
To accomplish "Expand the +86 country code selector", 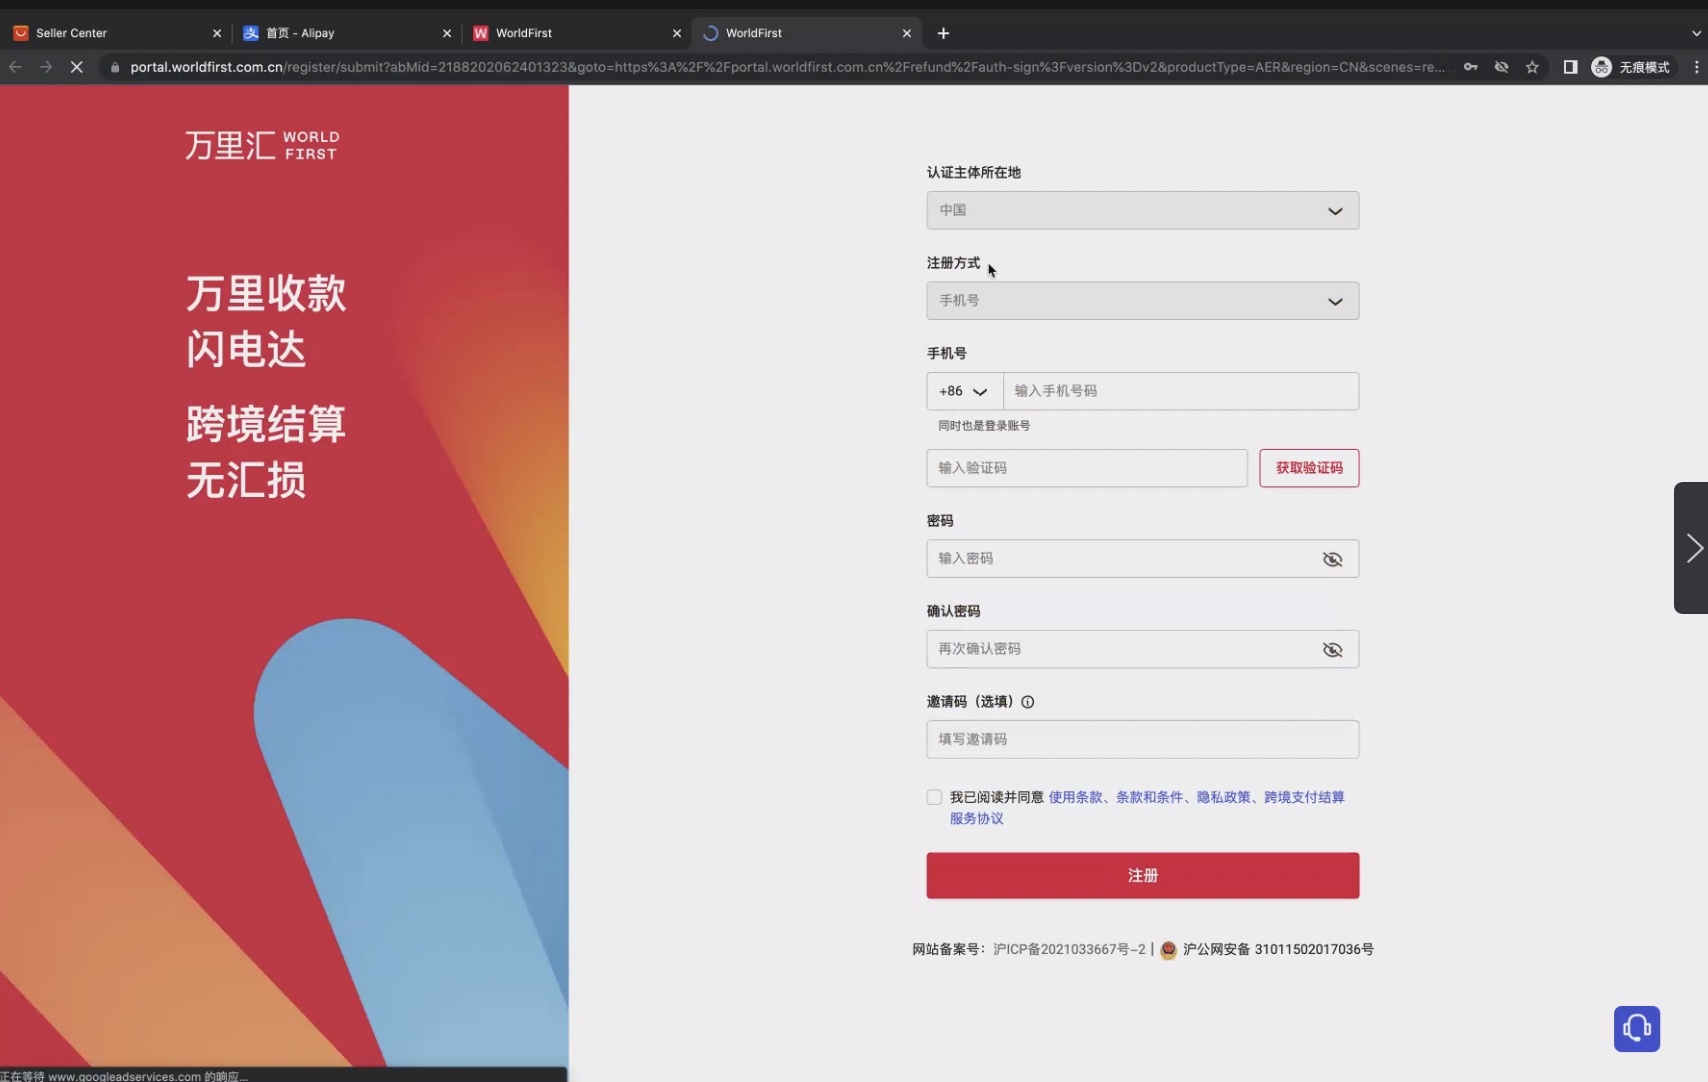I will 964,392.
